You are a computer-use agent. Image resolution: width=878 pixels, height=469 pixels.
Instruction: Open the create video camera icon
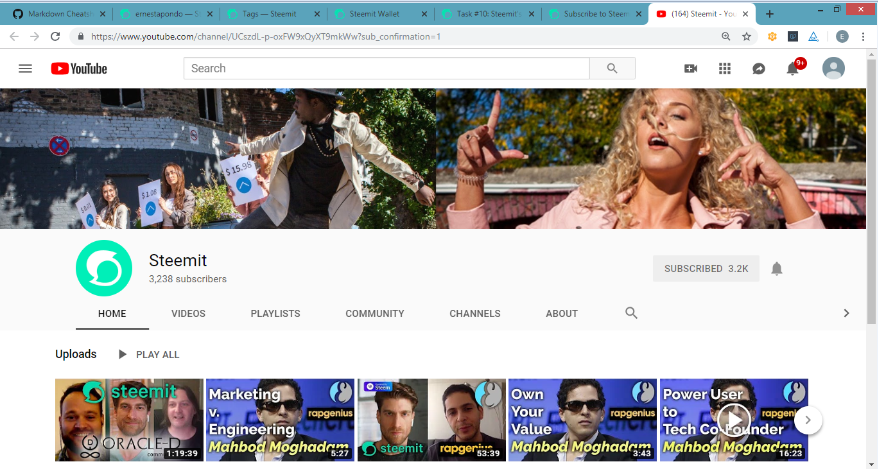tap(690, 68)
